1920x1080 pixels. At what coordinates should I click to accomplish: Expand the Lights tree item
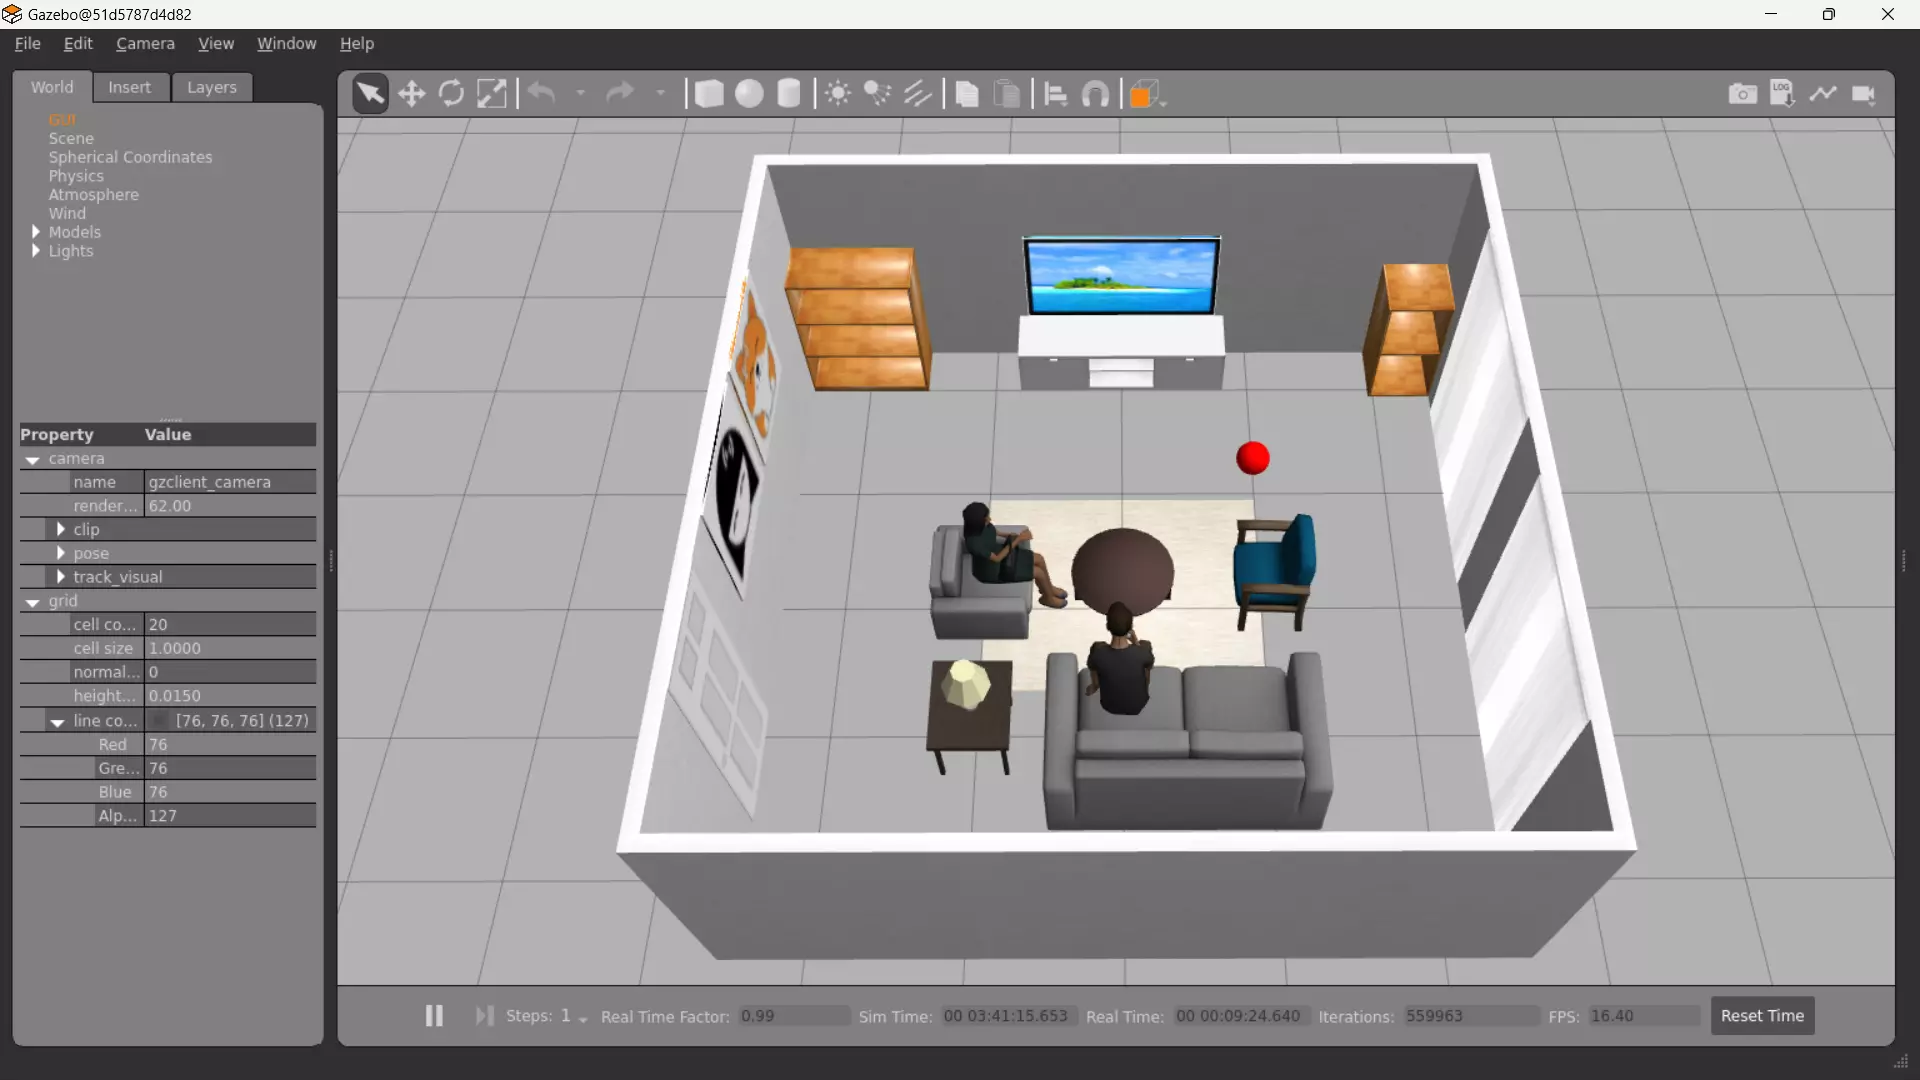36,251
